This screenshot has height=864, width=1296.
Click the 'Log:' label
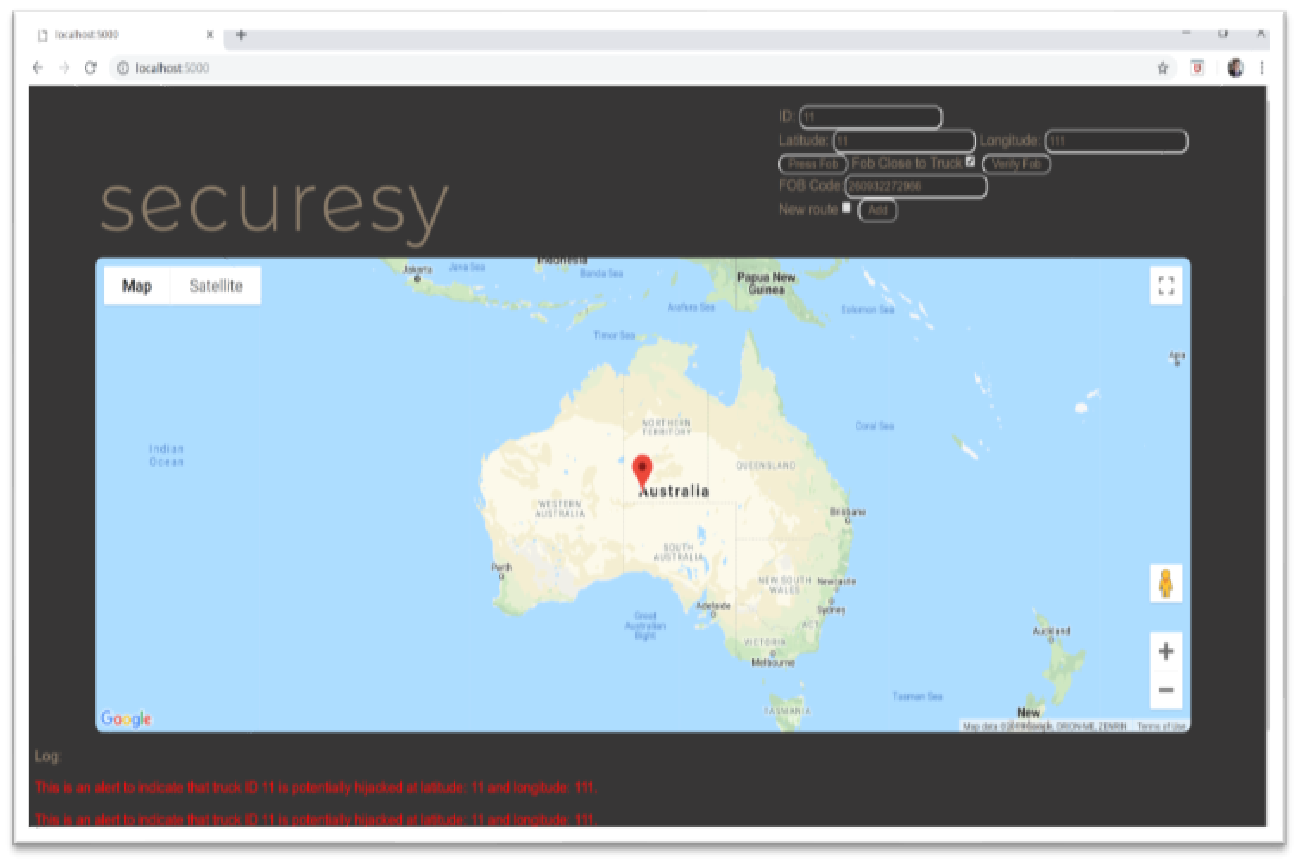click(x=47, y=756)
